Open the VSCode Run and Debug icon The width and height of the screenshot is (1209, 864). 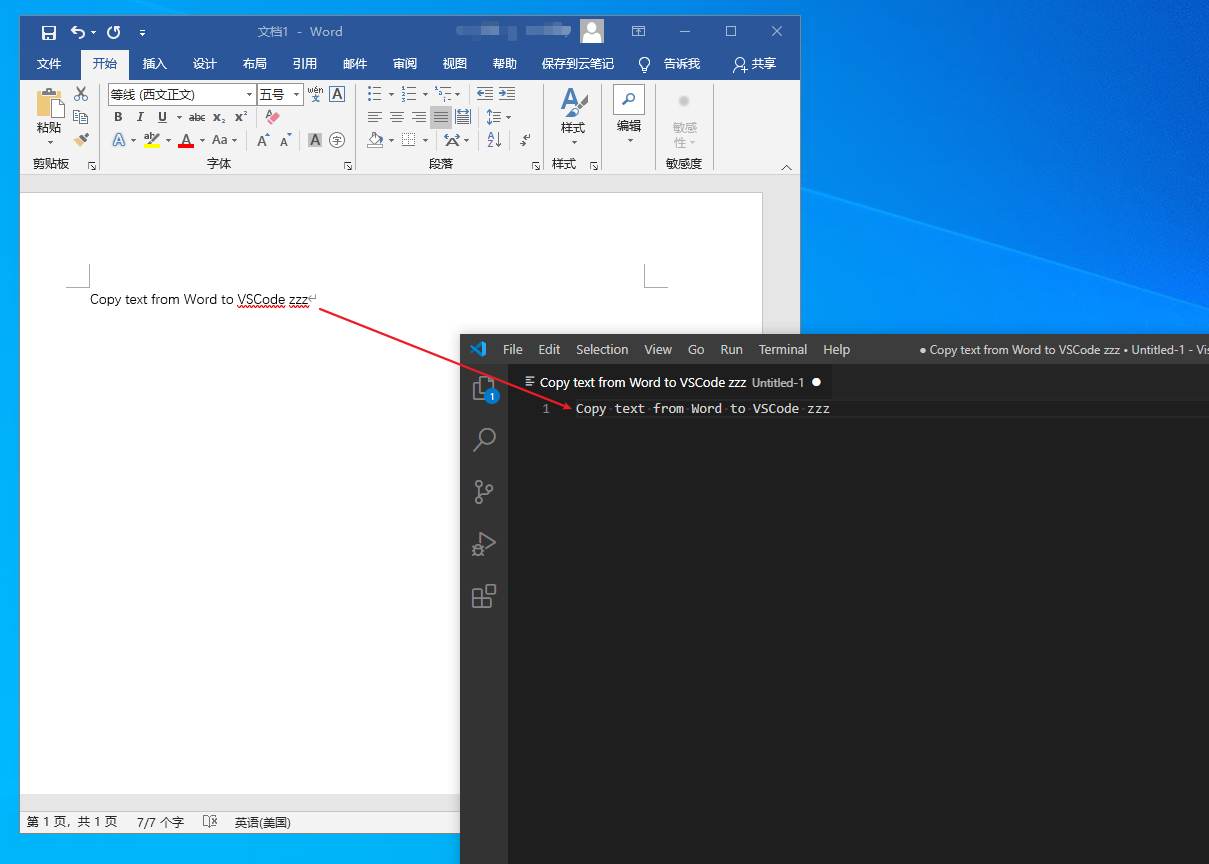484,544
